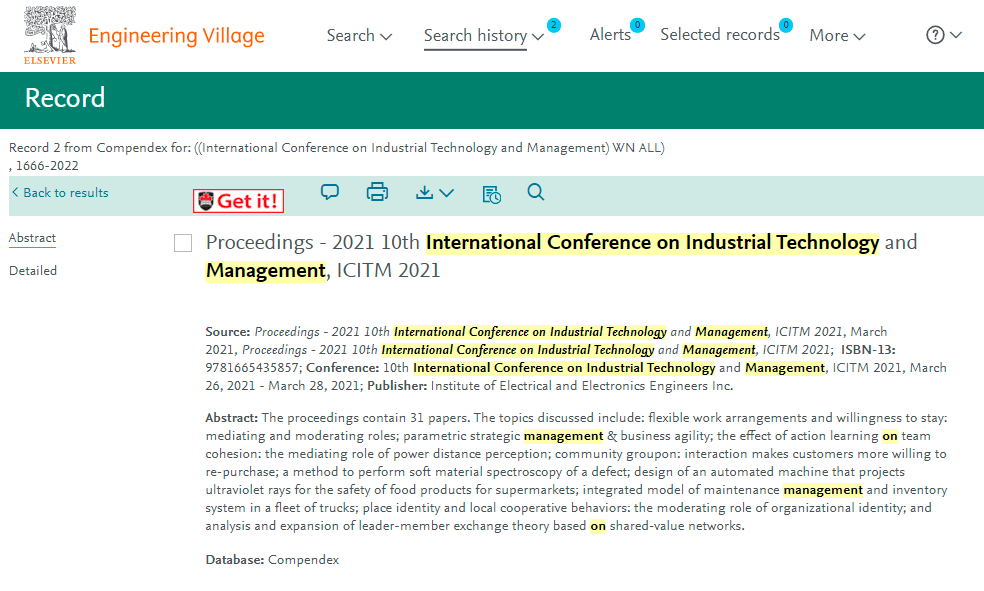This screenshot has height=591, width=984.
Task: Open Engineering Village home link
Action: tap(176, 36)
